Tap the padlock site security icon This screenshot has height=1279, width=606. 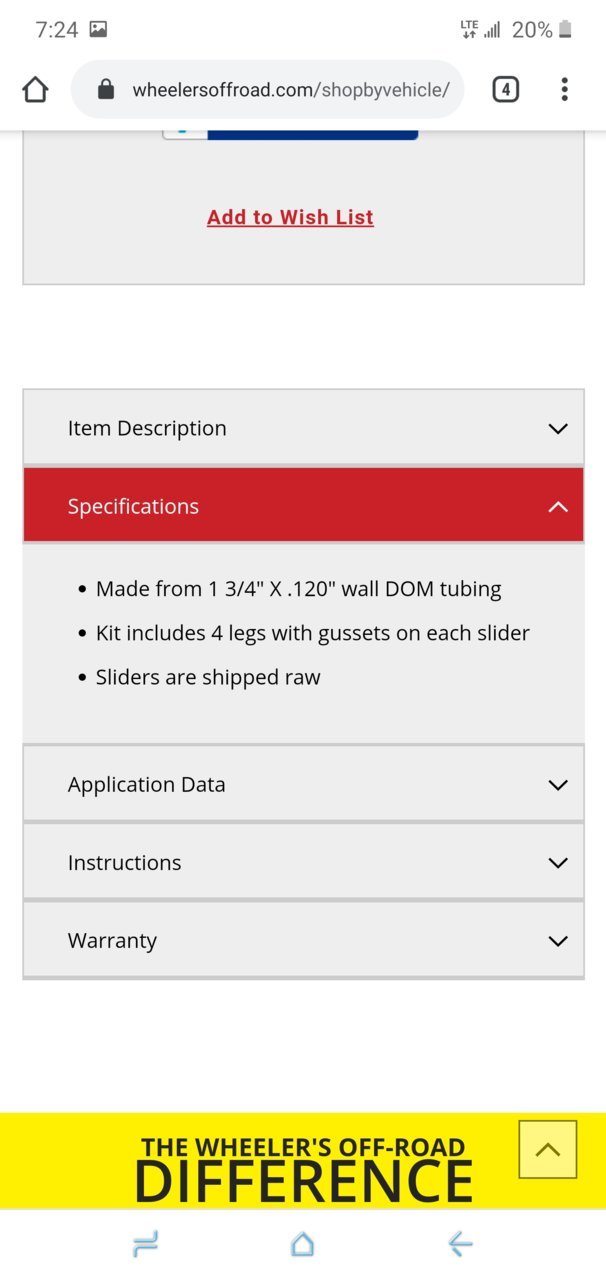(x=106, y=90)
